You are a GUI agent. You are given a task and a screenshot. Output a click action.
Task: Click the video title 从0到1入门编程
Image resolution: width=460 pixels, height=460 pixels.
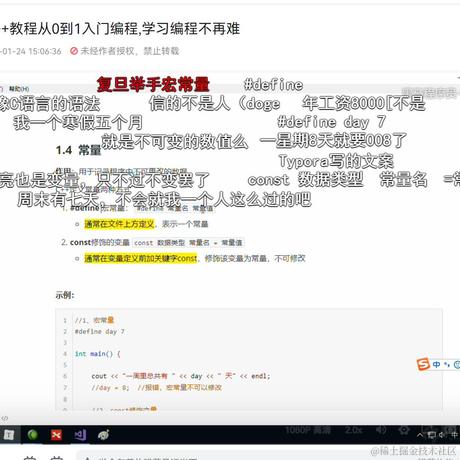(x=88, y=29)
